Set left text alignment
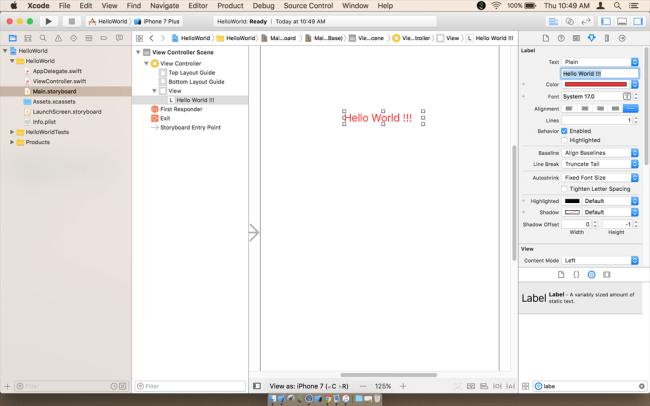 point(569,109)
